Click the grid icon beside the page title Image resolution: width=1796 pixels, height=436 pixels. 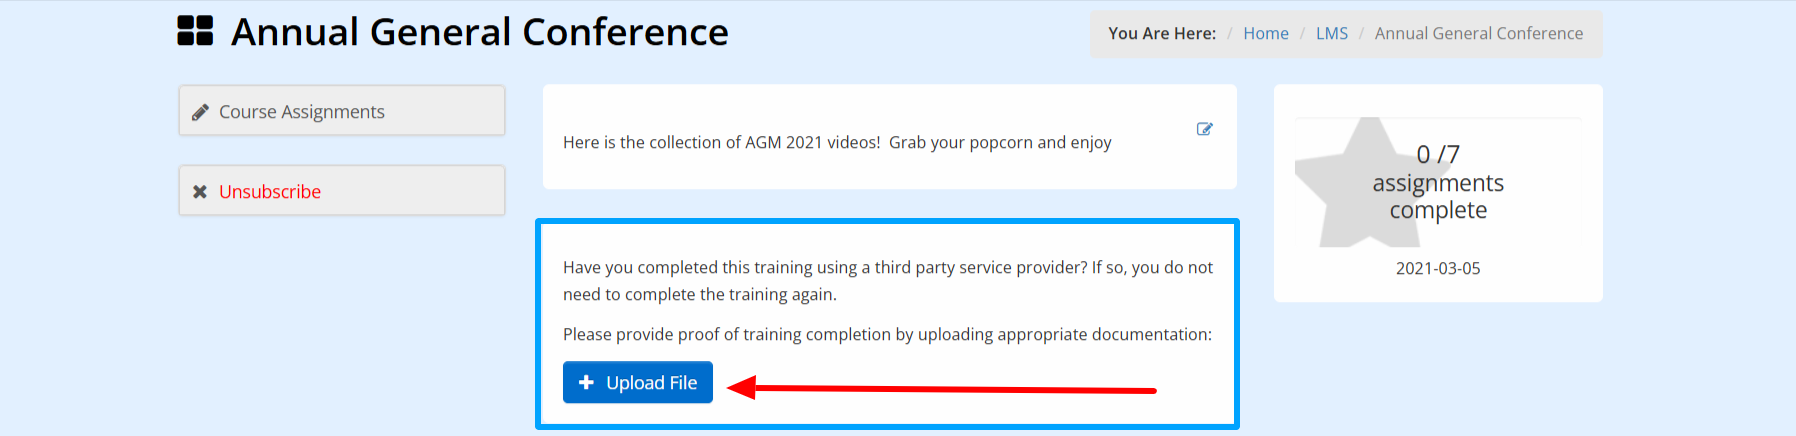pyautogui.click(x=195, y=31)
